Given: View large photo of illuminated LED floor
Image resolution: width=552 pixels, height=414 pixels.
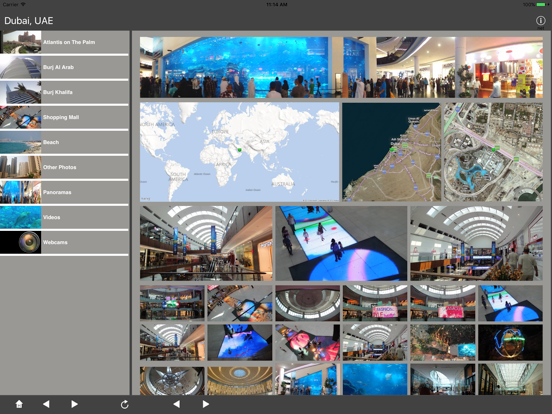Looking at the screenshot, I should (x=341, y=243).
